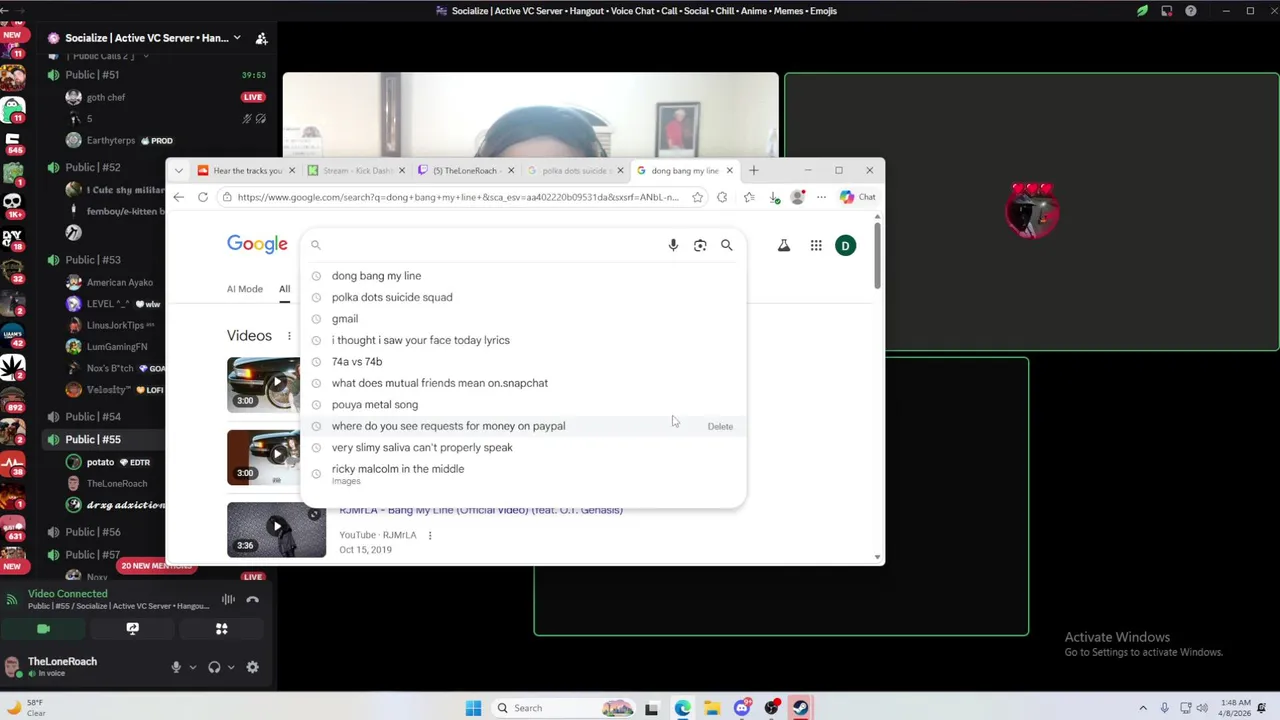Open the Edge favorites list icon
Screen dimensions: 1280x720
[x=749, y=197]
